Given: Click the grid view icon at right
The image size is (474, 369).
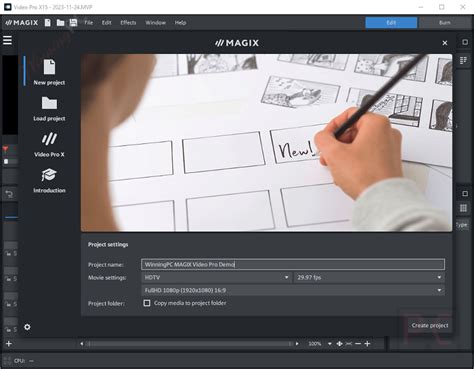Looking at the screenshot, I should point(463,208).
